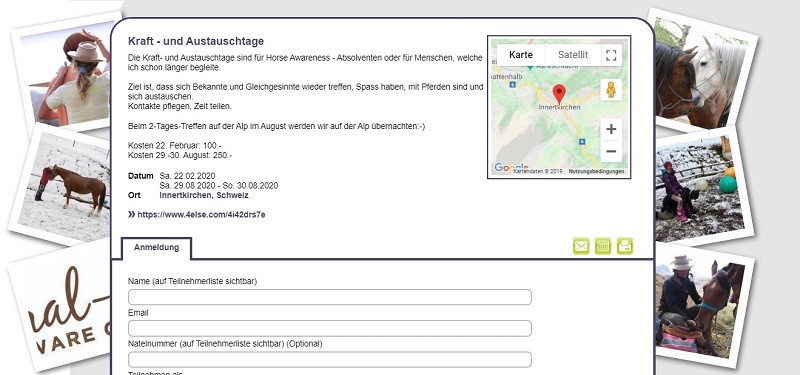The width and height of the screenshot is (800, 375).
Task: Click the Google logo on the map
Action: (511, 167)
